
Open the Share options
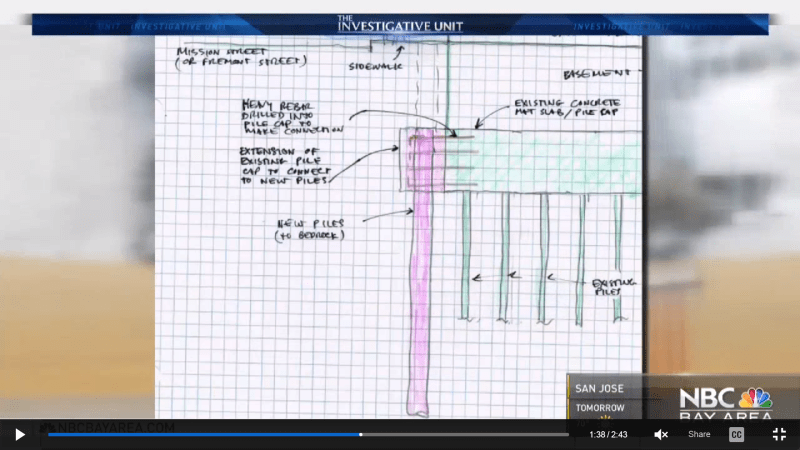tap(699, 434)
